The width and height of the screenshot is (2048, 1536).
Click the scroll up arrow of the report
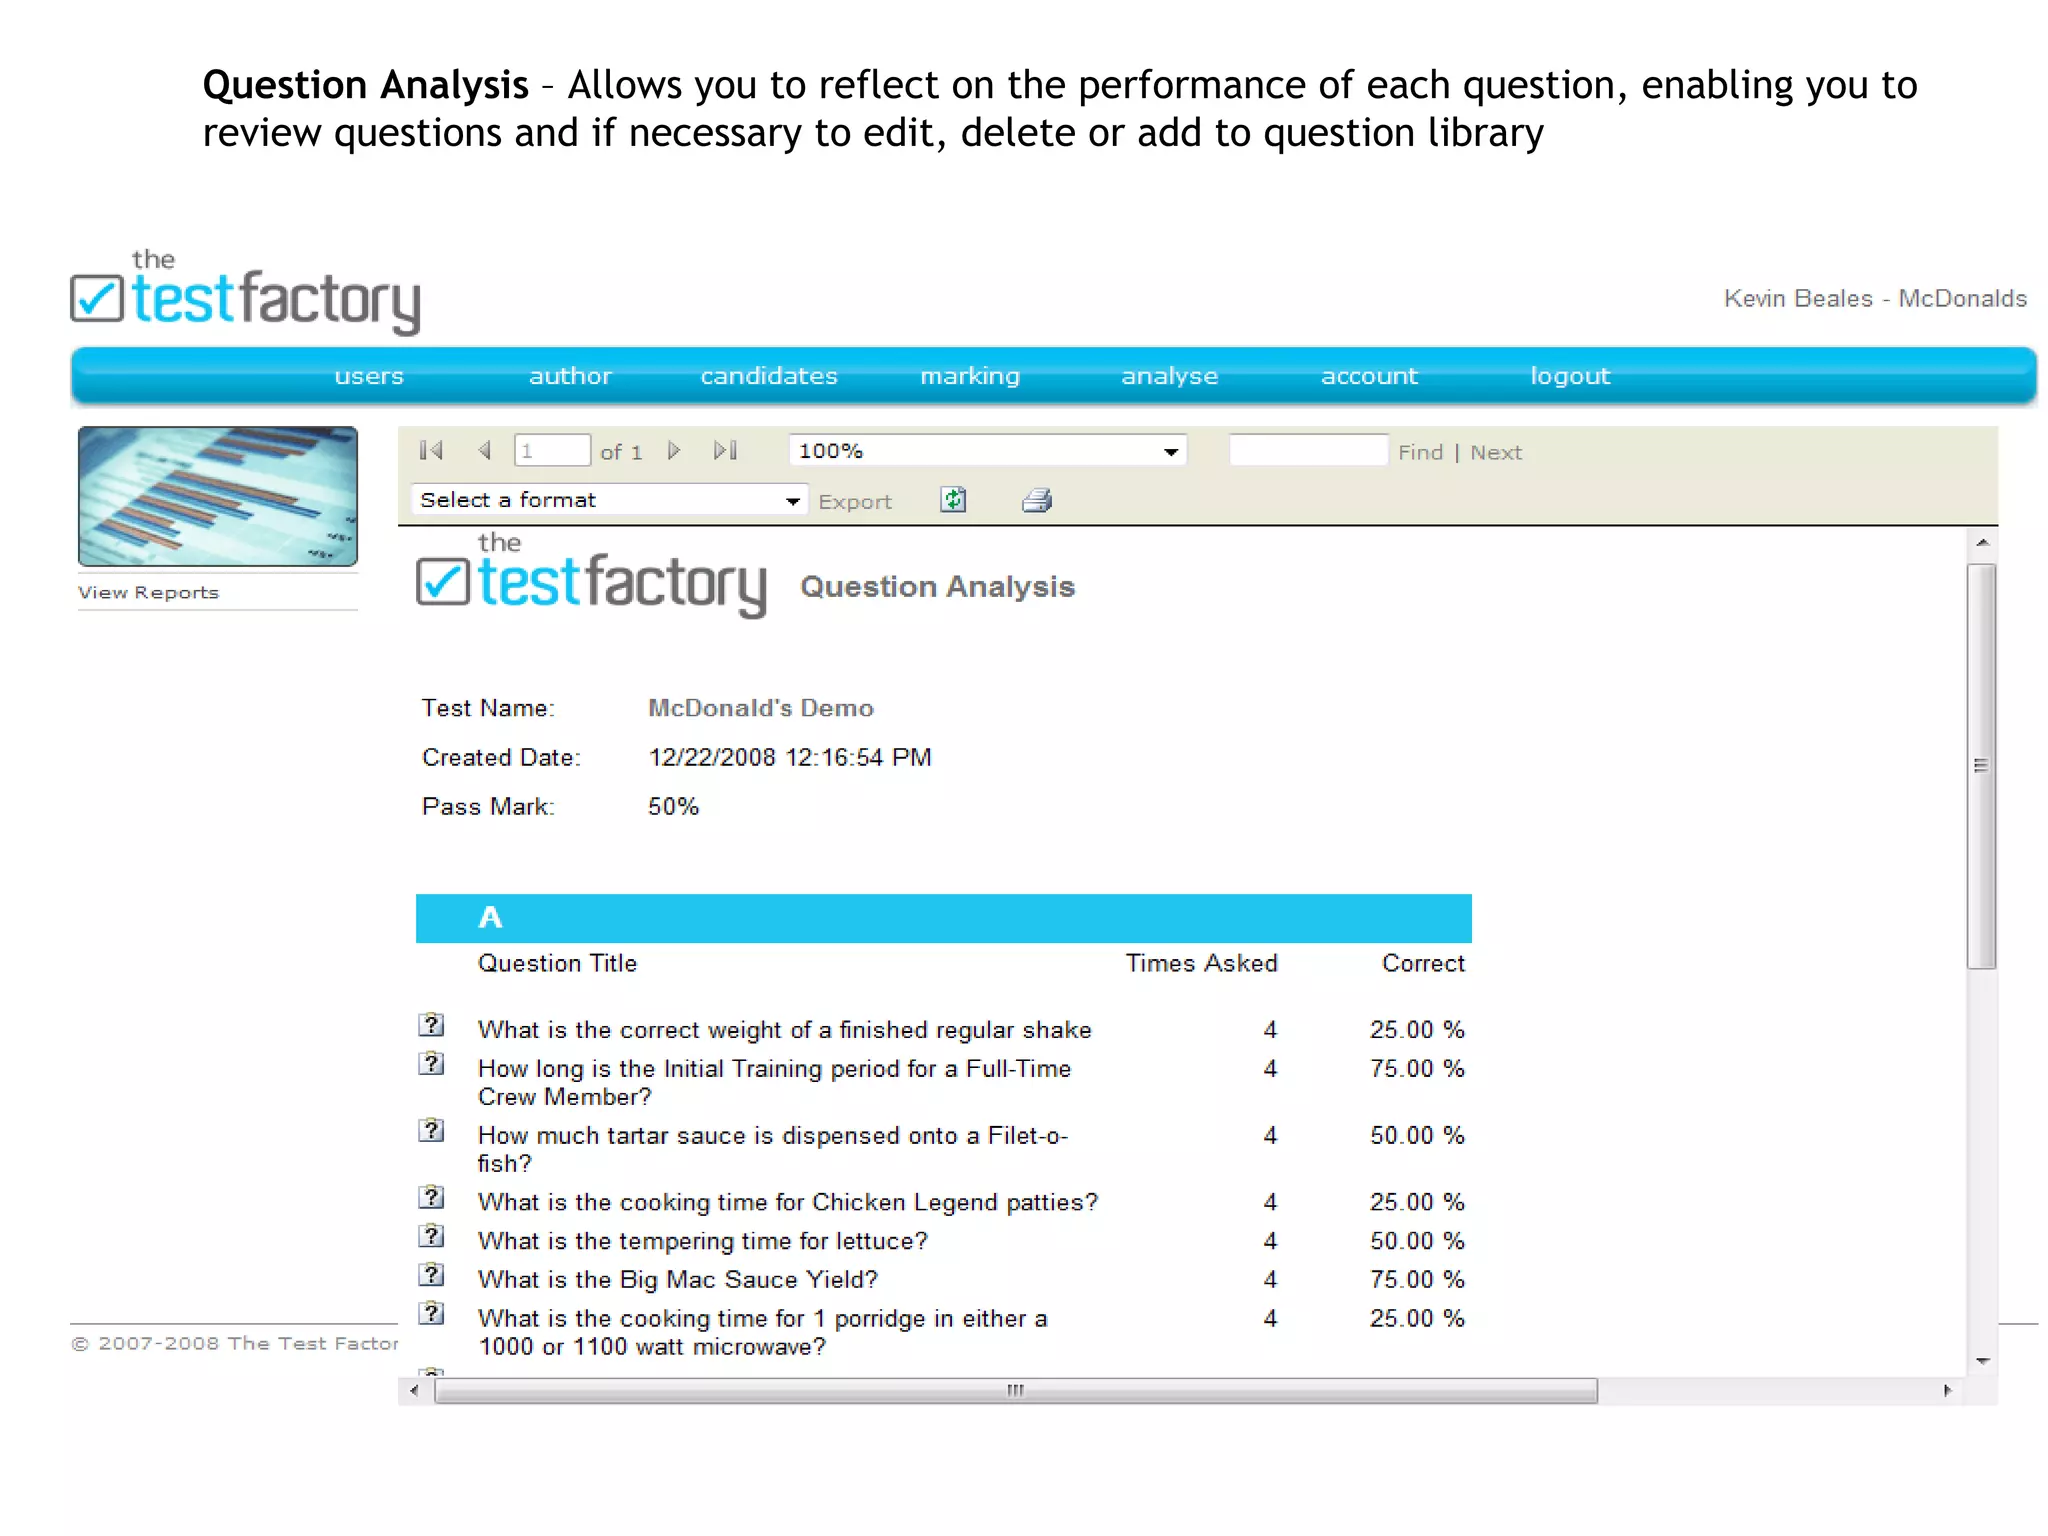tap(1982, 543)
